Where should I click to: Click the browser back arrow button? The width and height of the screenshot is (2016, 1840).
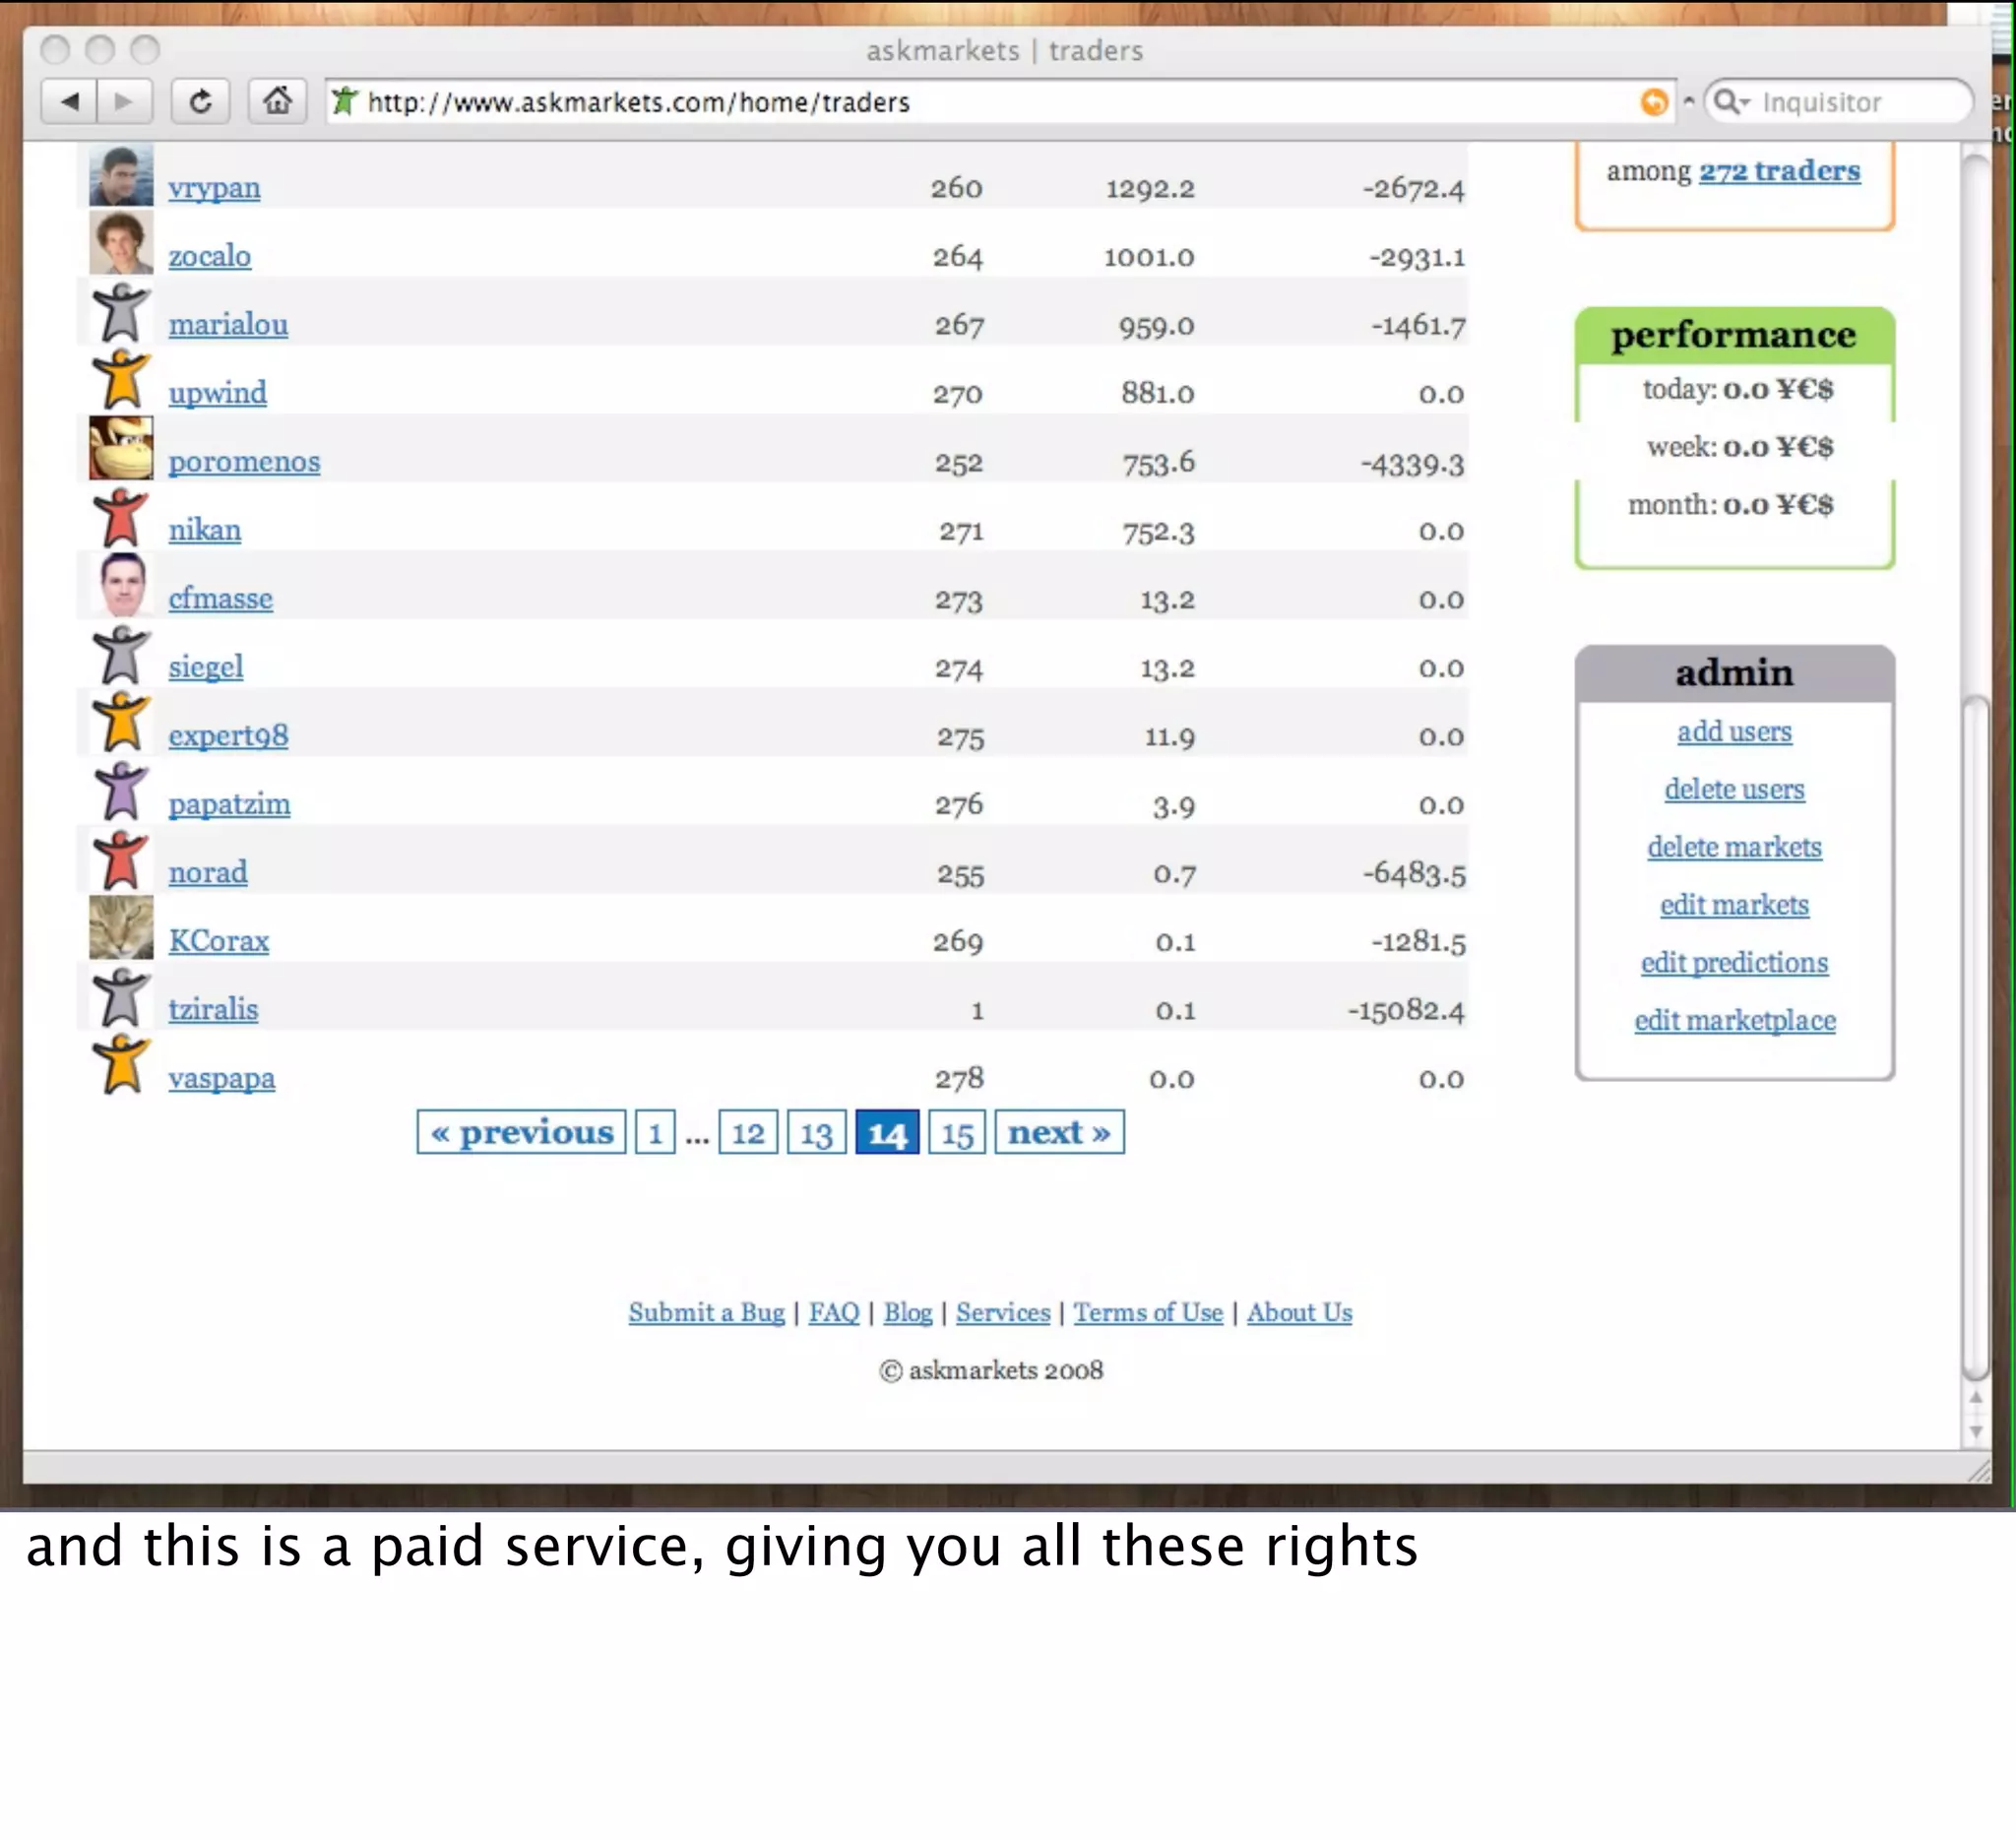pyautogui.click(x=69, y=102)
